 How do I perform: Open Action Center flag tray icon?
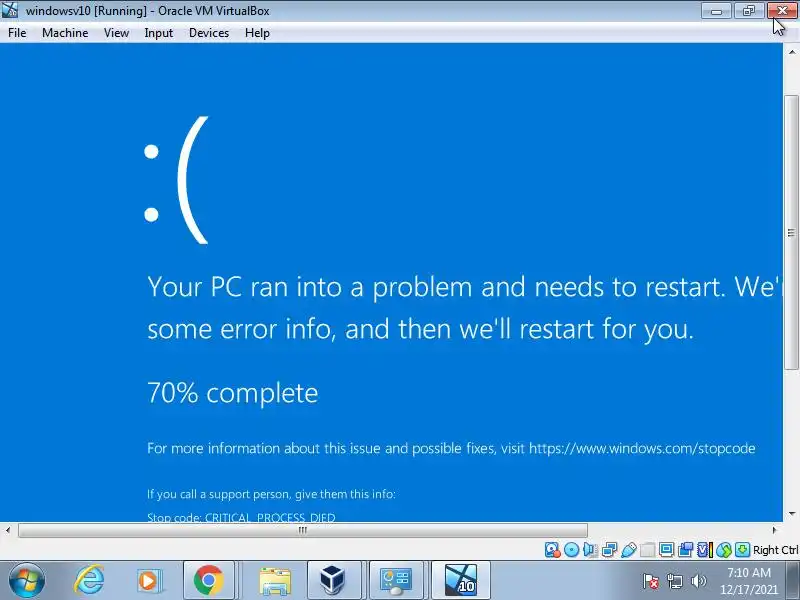(651, 581)
